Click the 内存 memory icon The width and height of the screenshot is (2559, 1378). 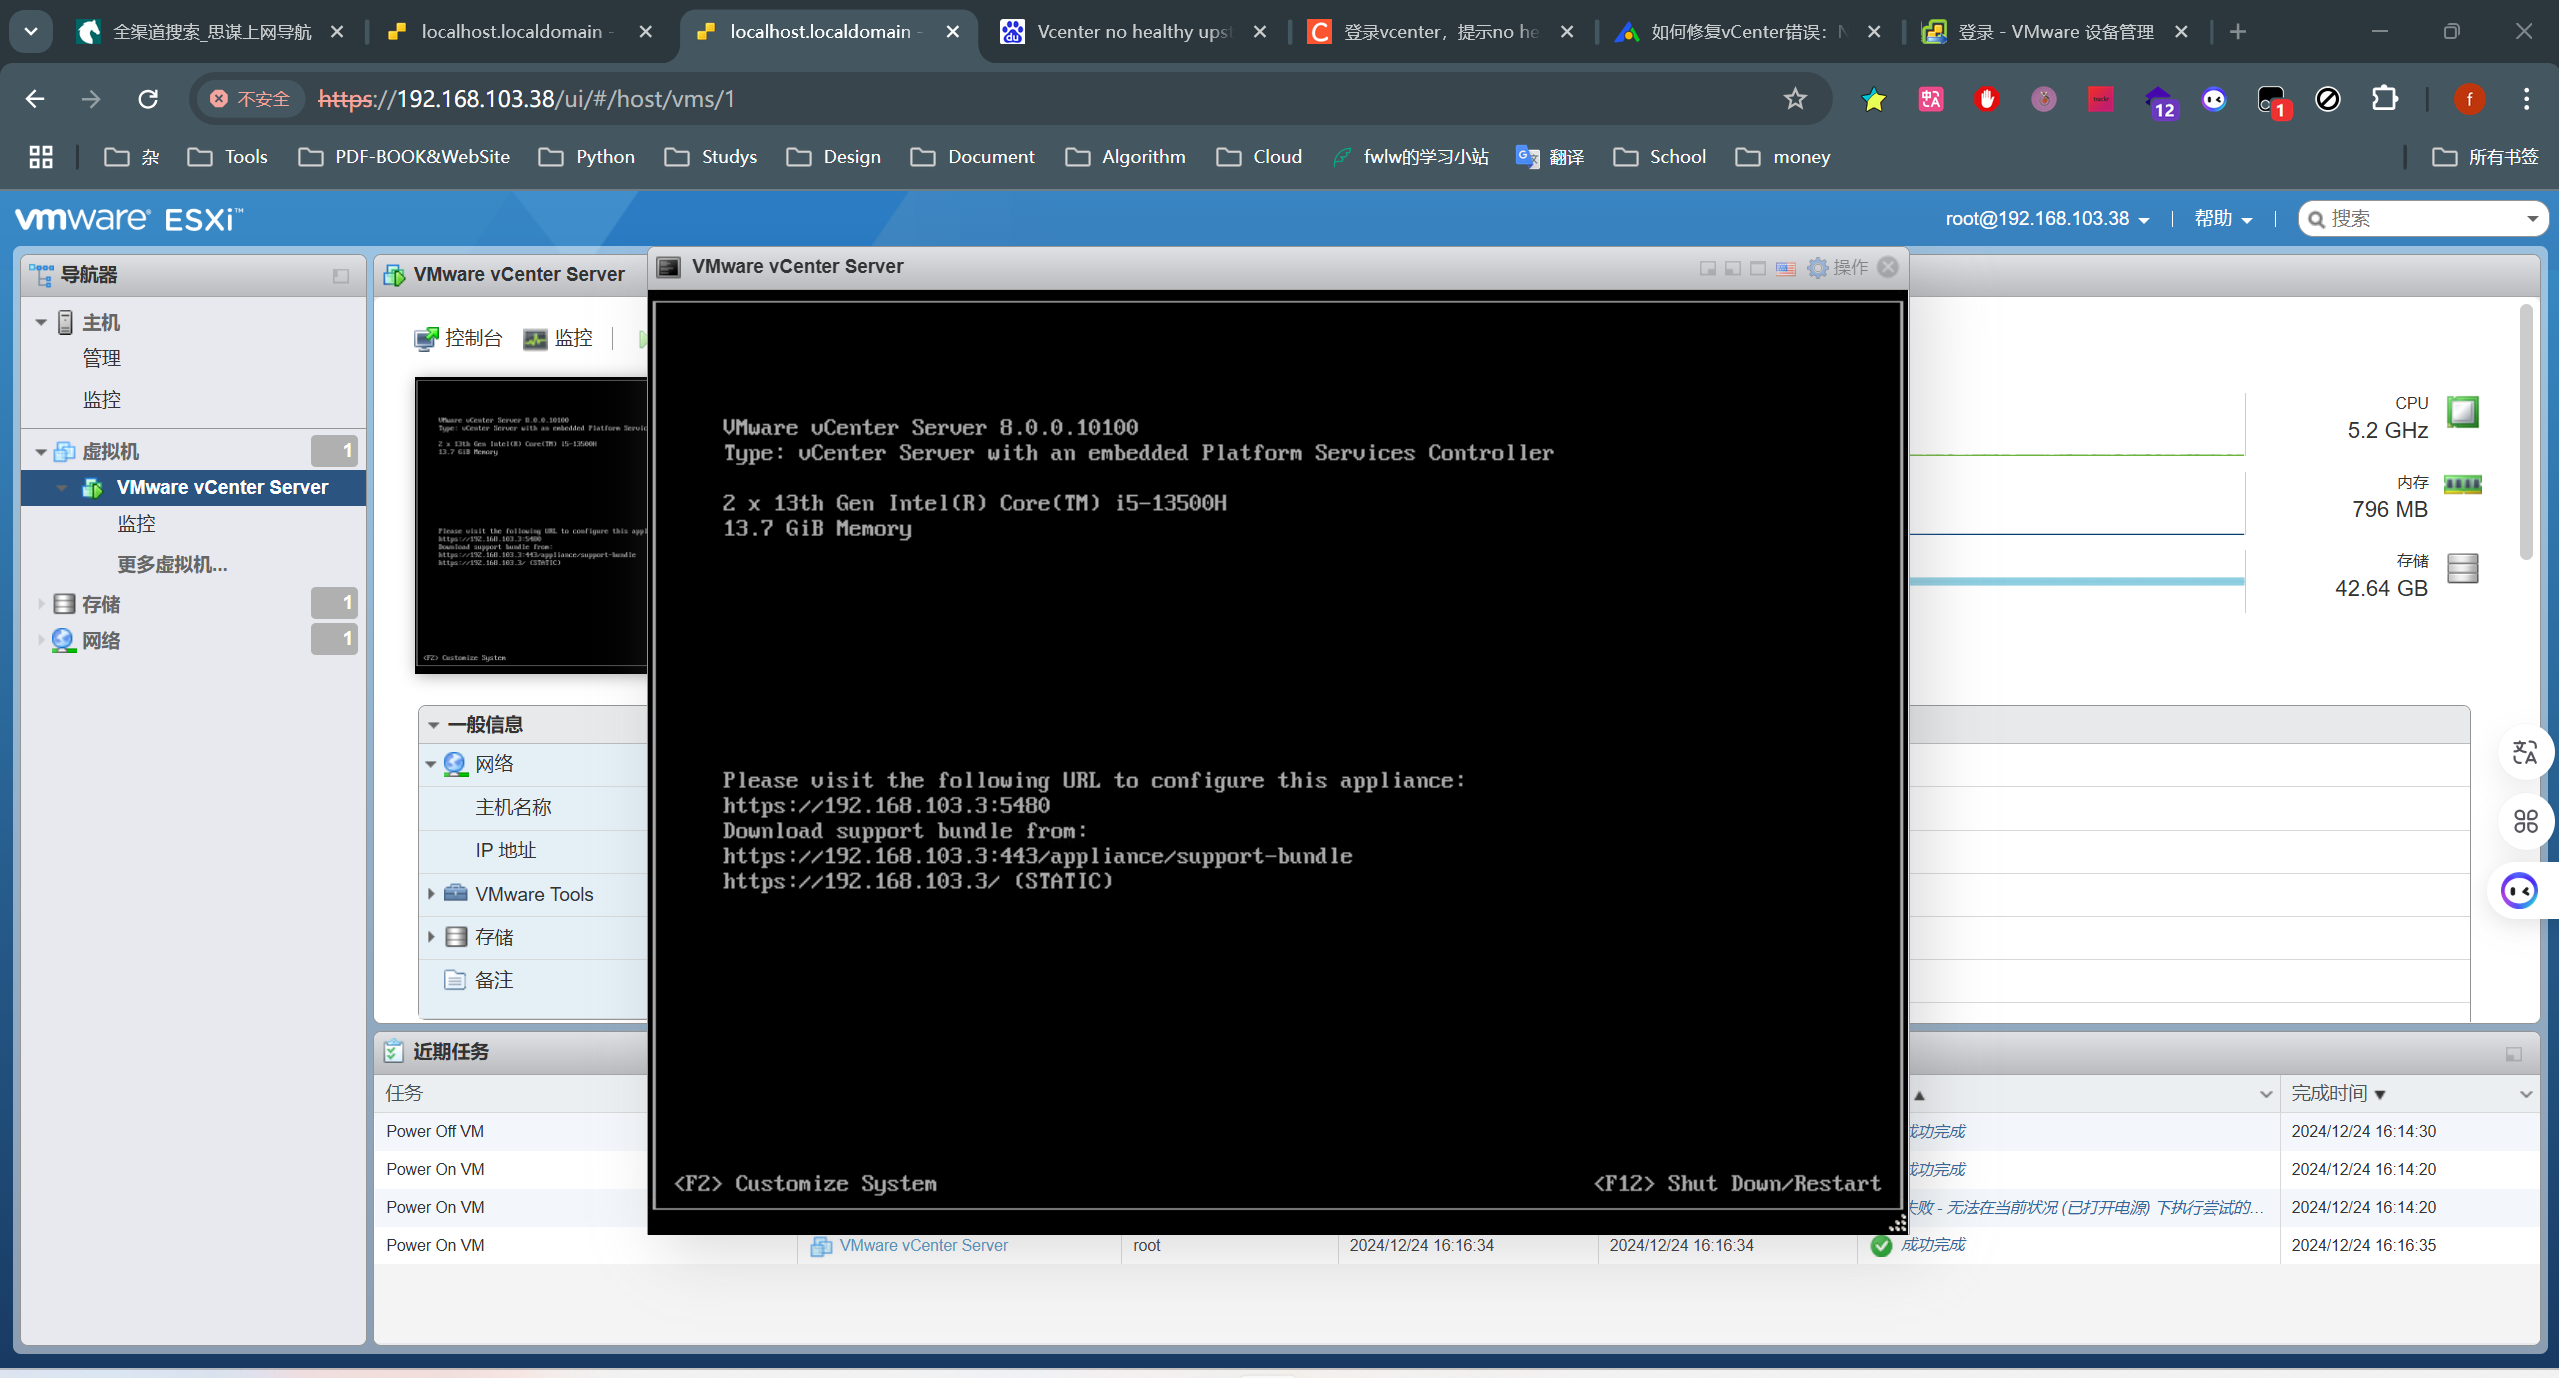pyautogui.click(x=2462, y=485)
